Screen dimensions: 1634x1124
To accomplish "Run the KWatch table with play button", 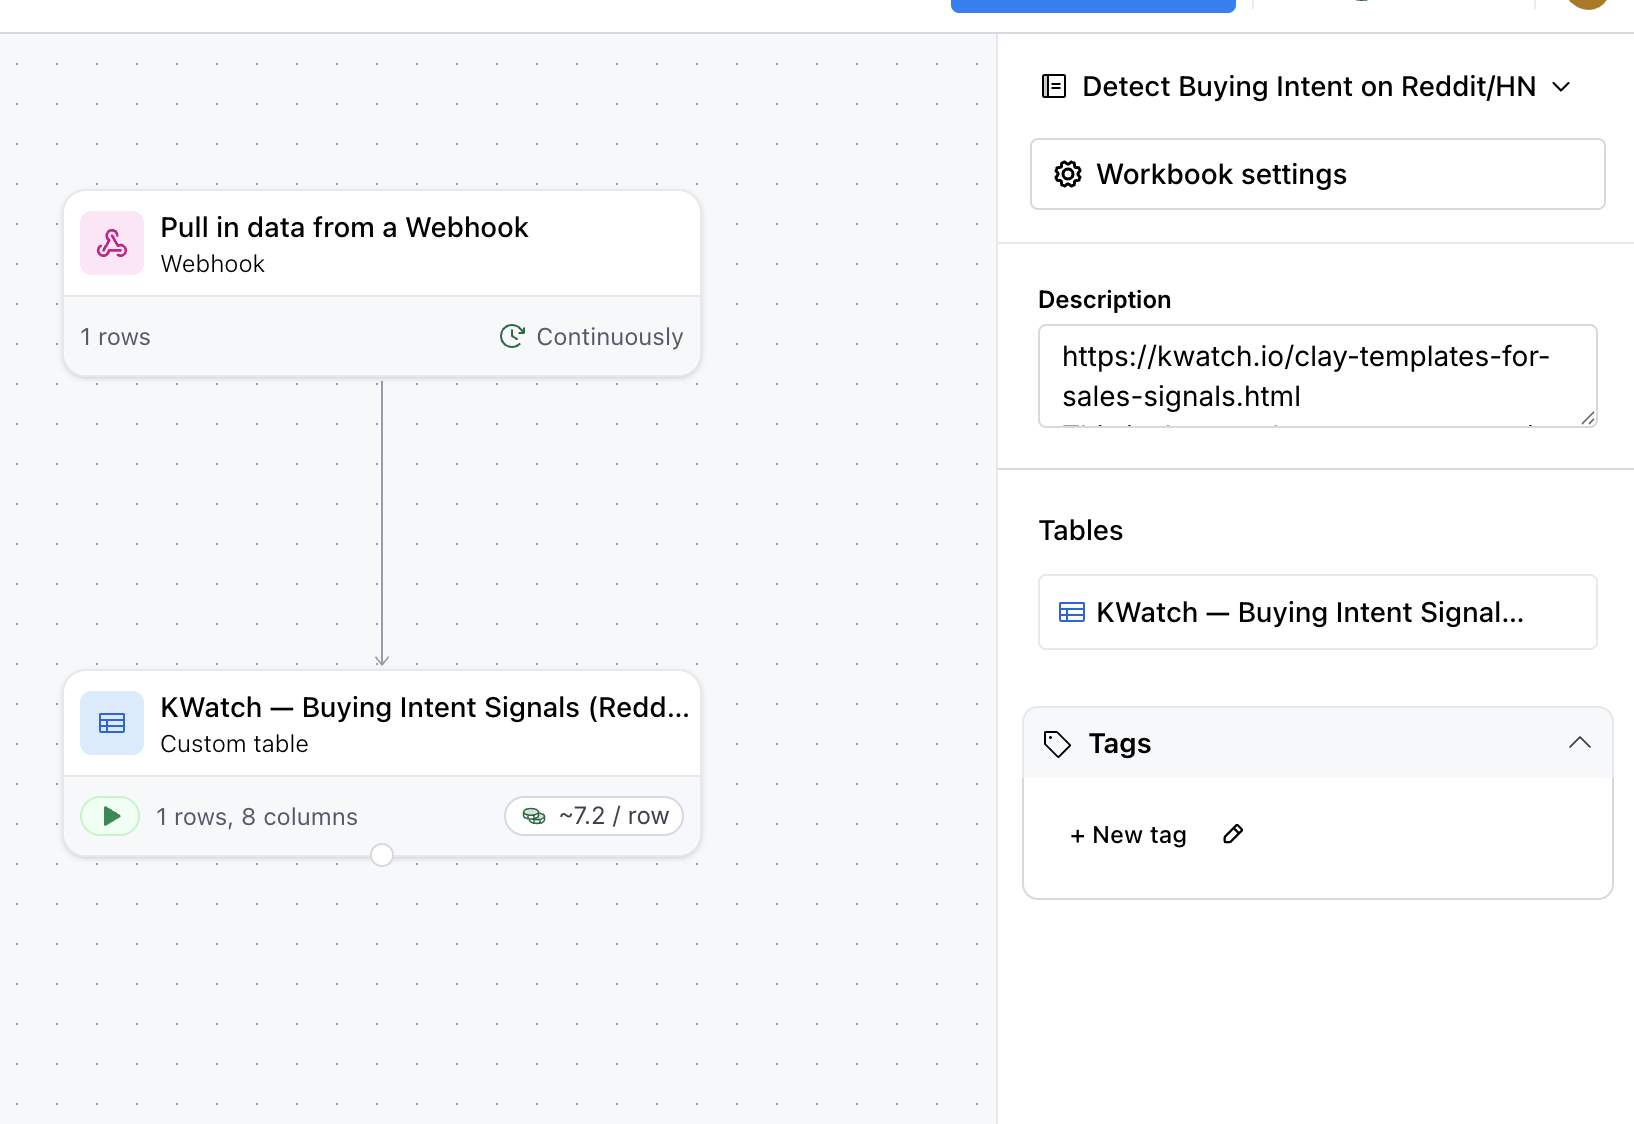I will coord(110,816).
